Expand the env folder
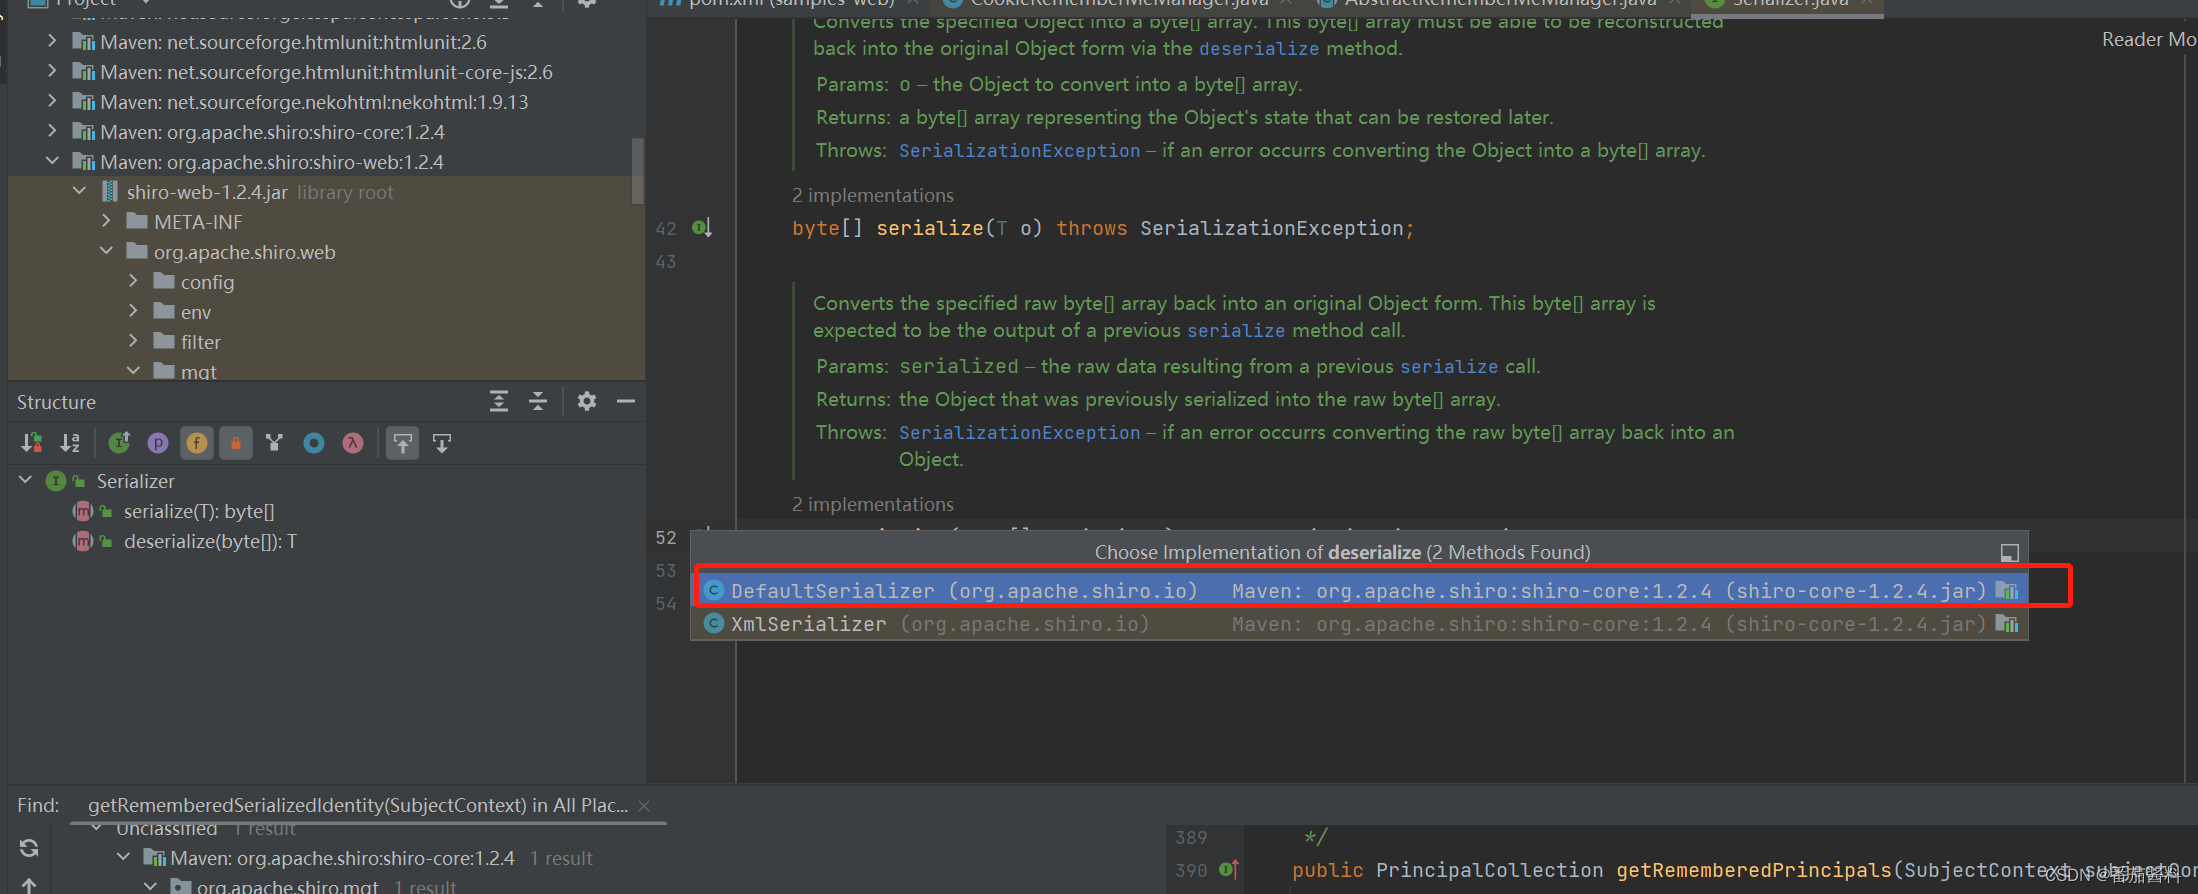The width and height of the screenshot is (2198, 894). (133, 311)
